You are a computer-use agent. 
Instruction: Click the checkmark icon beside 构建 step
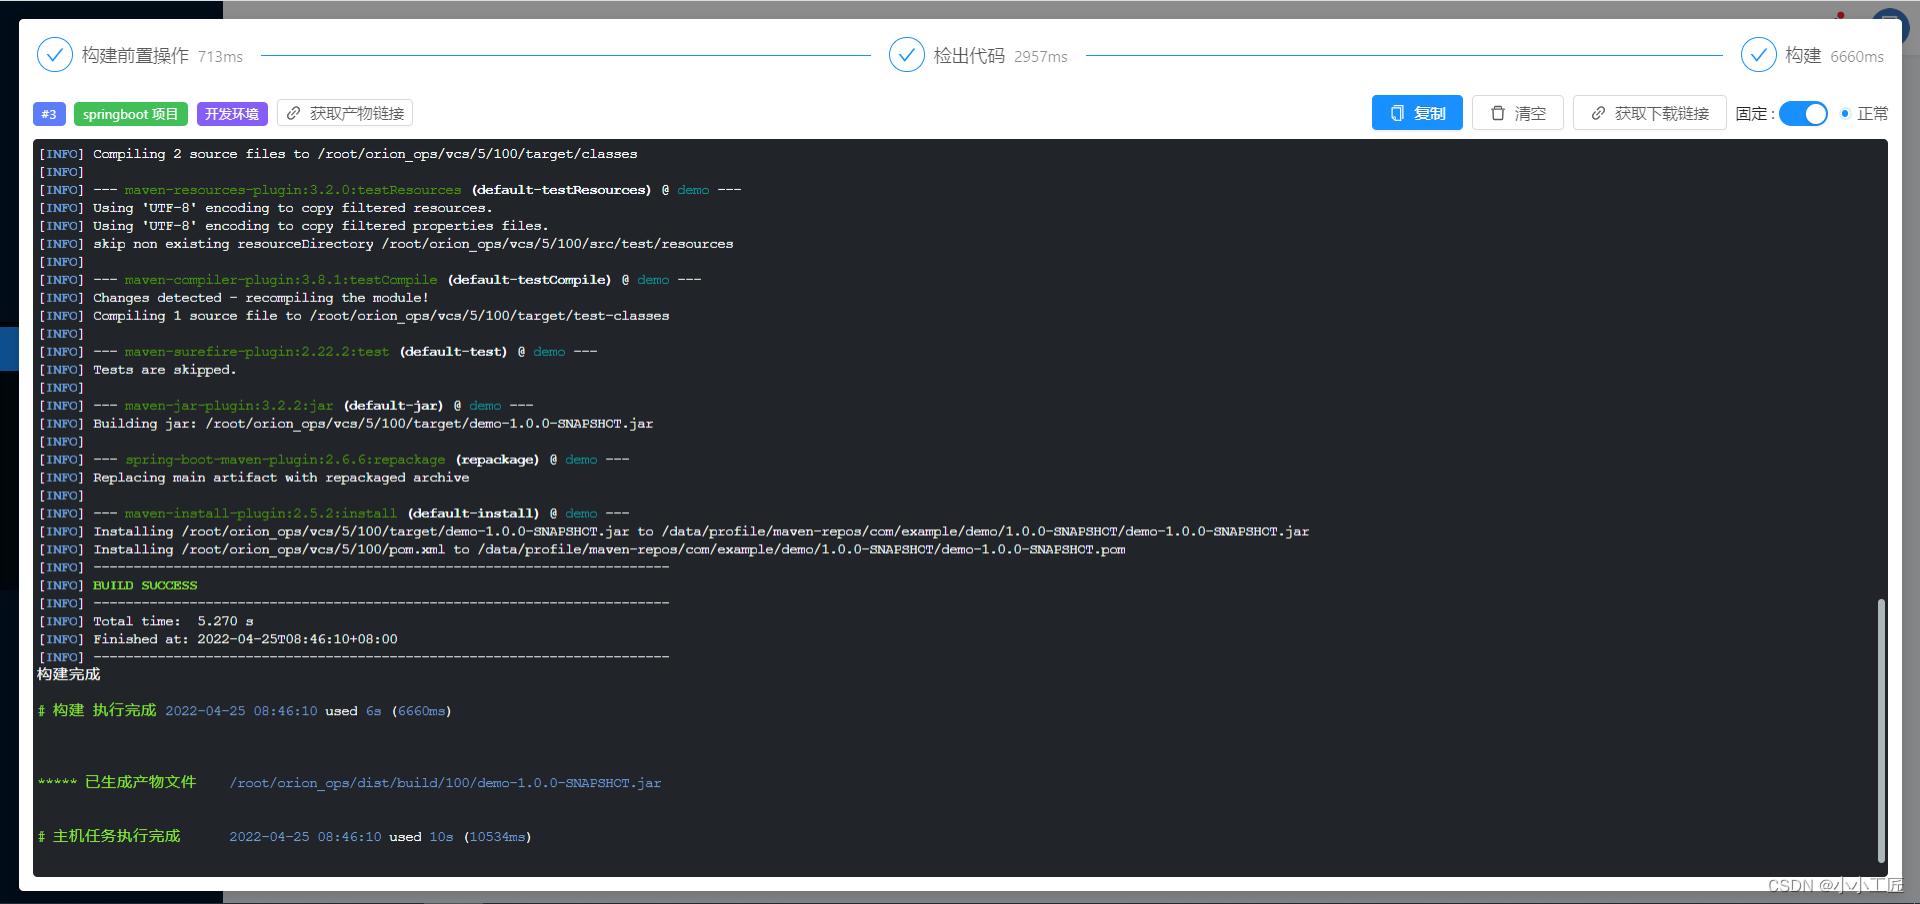[x=1759, y=55]
